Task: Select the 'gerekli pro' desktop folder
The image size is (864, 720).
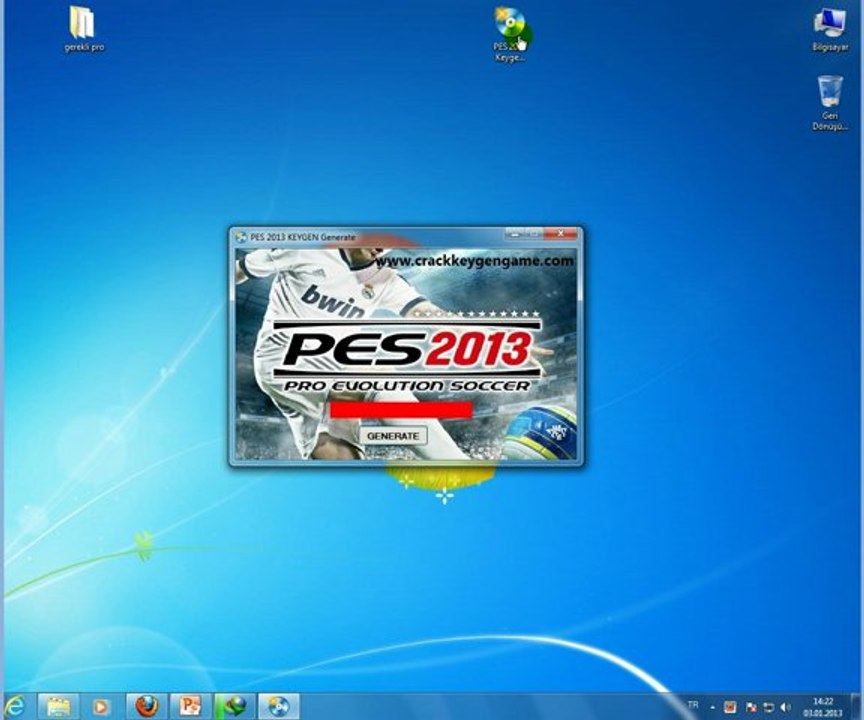Action: pos(83,29)
